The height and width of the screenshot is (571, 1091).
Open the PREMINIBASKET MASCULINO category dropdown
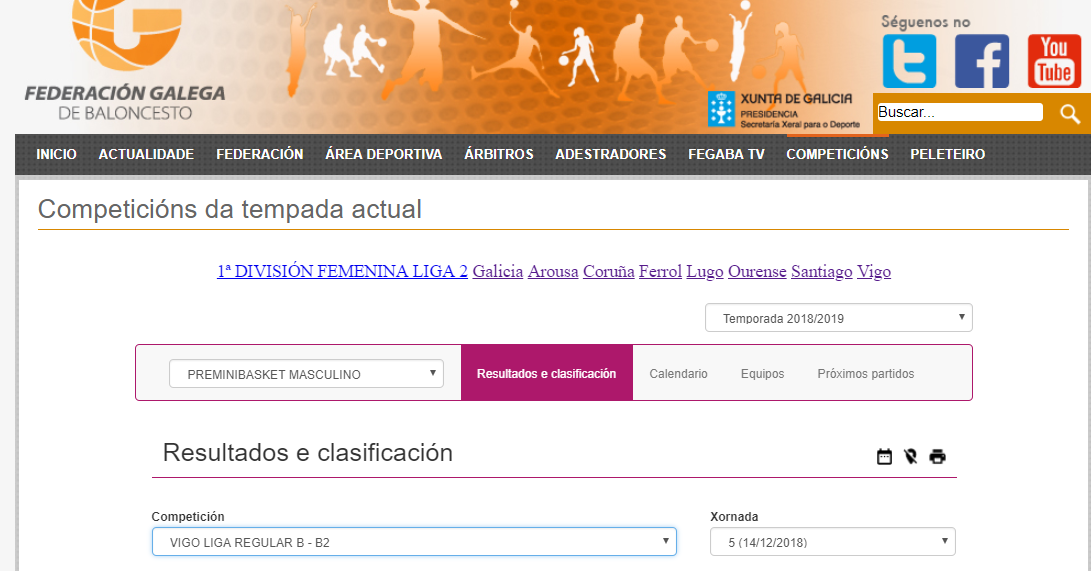[x=306, y=374]
